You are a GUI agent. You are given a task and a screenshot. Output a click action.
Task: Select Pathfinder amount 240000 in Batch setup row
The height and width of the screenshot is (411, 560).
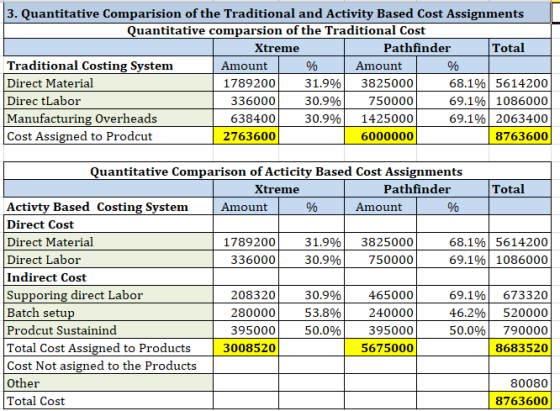click(380, 312)
